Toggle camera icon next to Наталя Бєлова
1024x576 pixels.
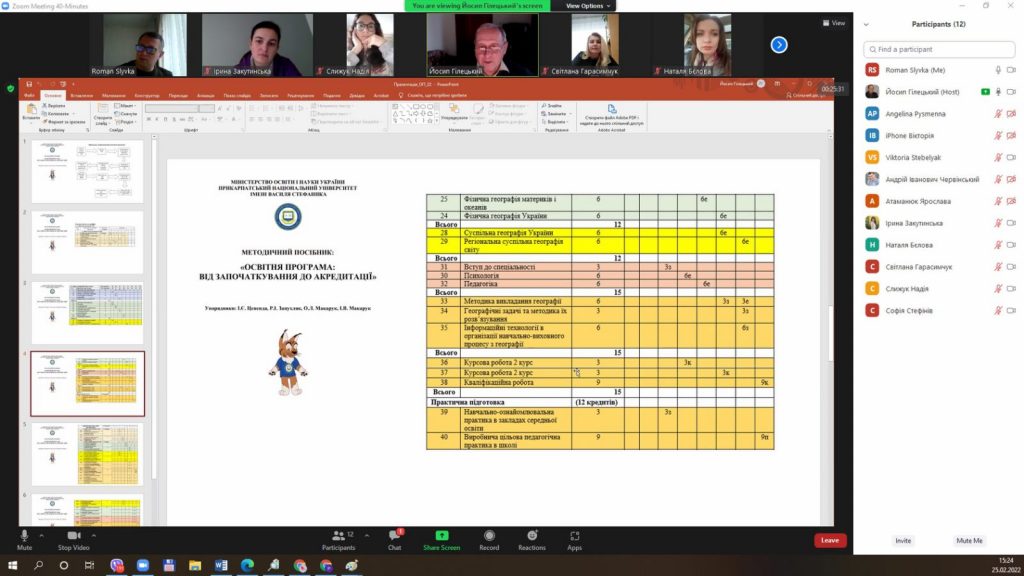pos(1011,245)
